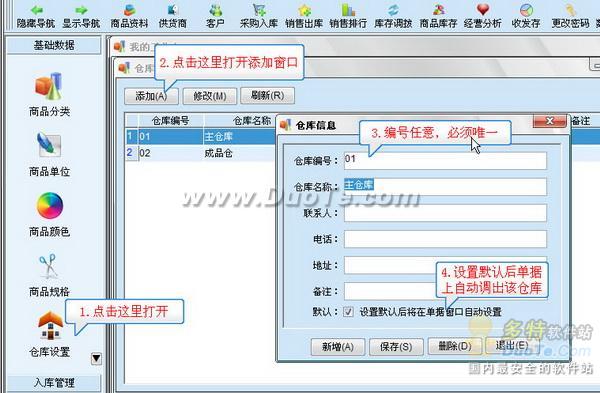Select table row 成品仓
Screen dimensions: 600x393
point(218,153)
